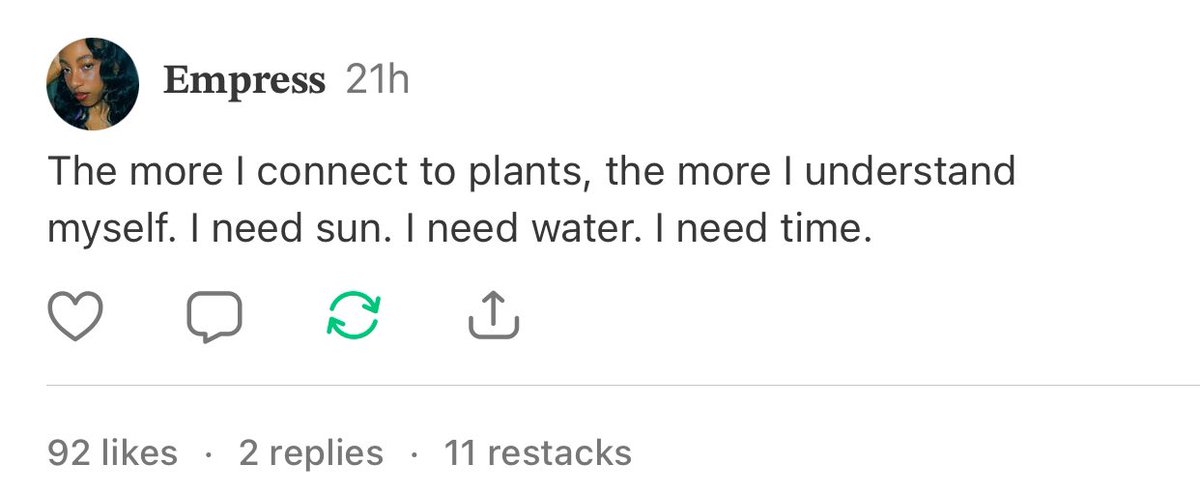1200x494 pixels.
Task: Show the 2 replies
Action: [x=311, y=453]
